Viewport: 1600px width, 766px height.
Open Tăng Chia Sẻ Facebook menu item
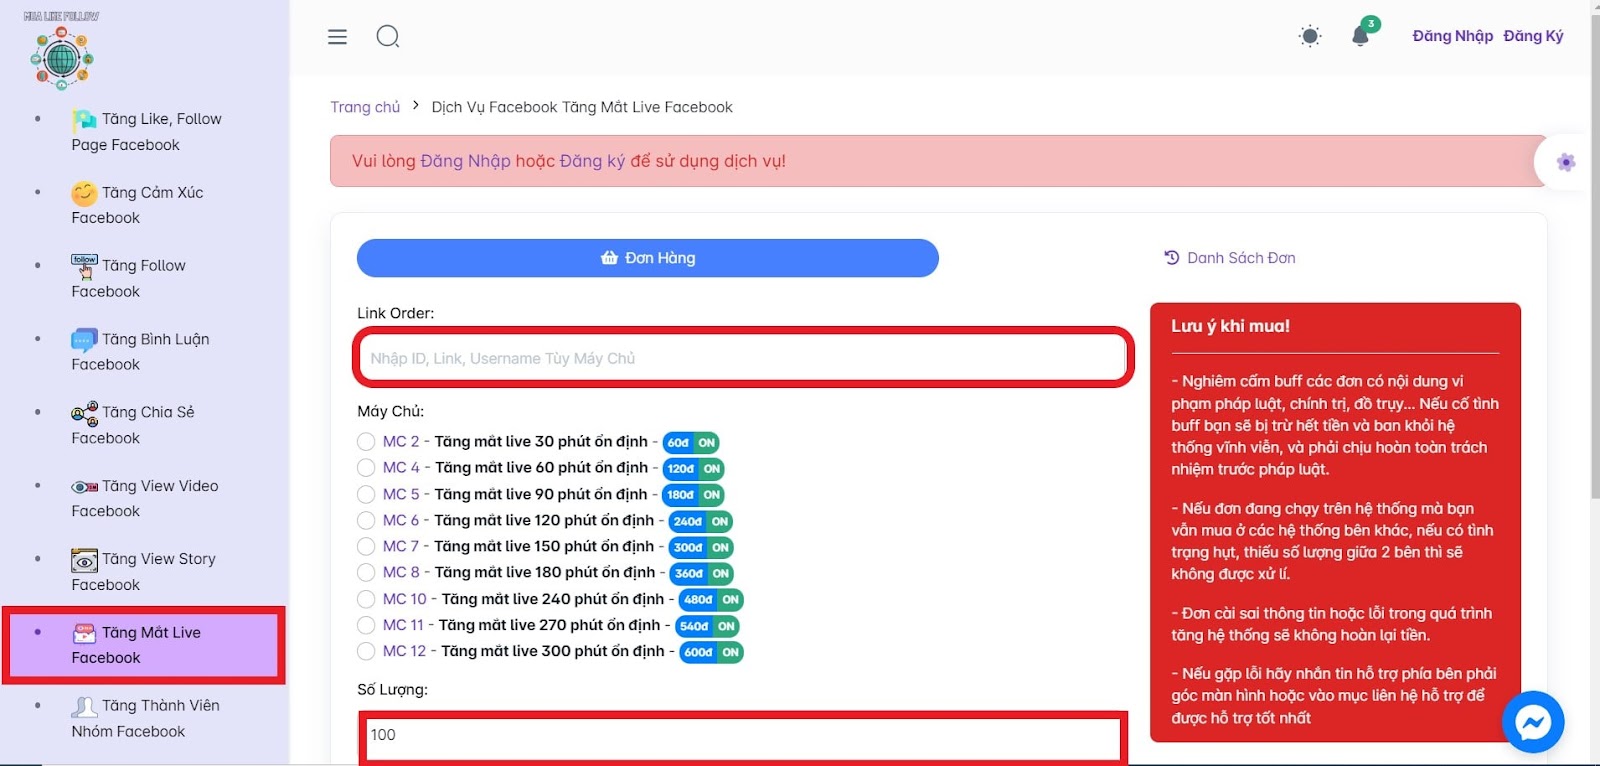(133, 425)
